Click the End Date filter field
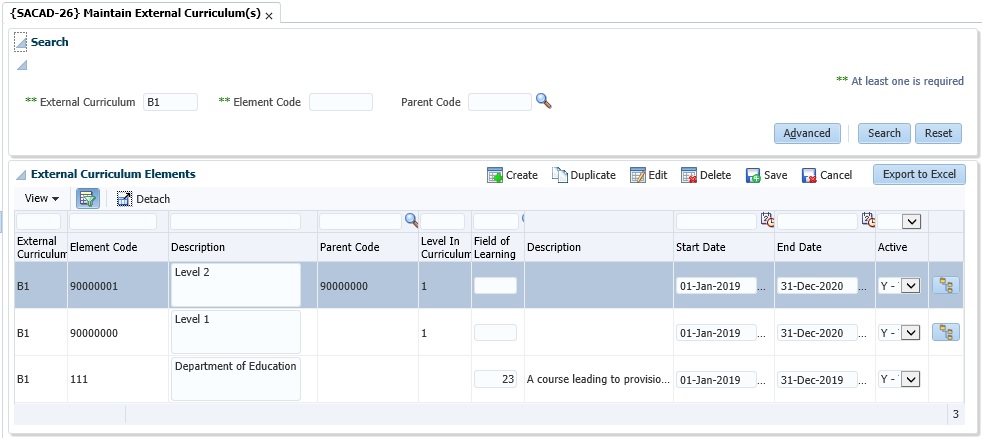Image resolution: width=982 pixels, height=438 pixels. 817,221
